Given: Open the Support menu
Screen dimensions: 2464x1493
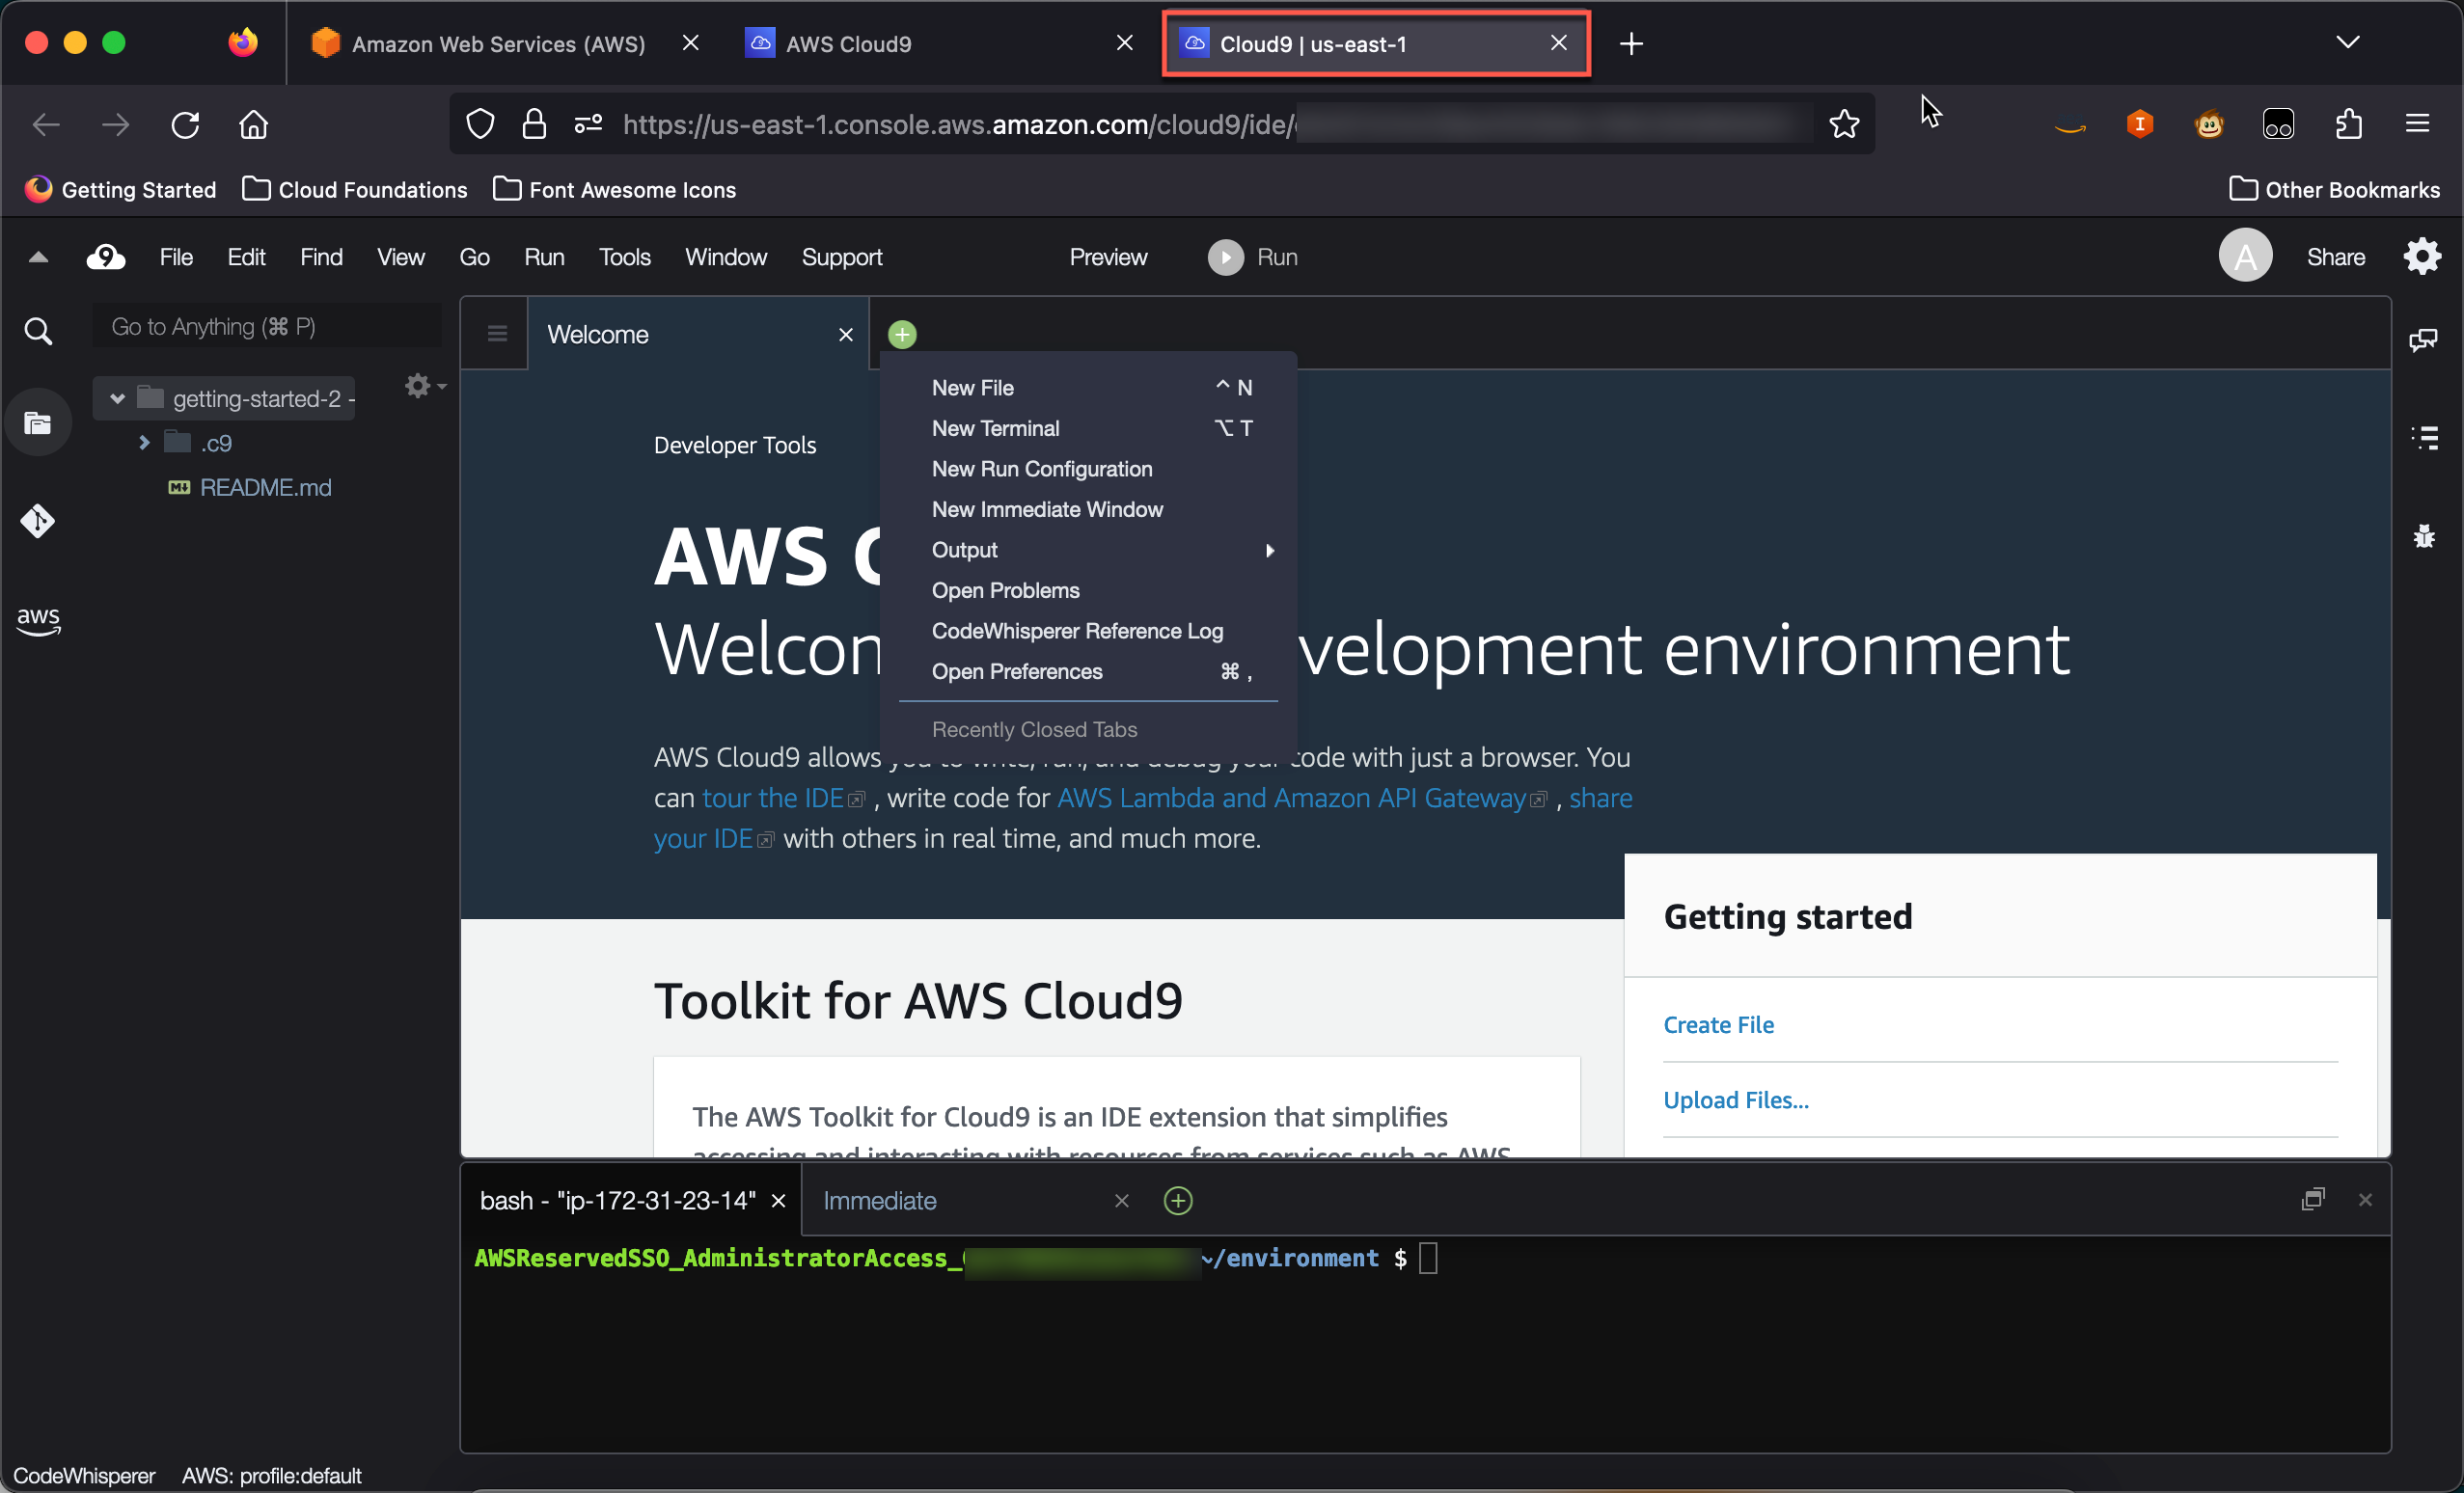Looking at the screenshot, I should click(842, 257).
